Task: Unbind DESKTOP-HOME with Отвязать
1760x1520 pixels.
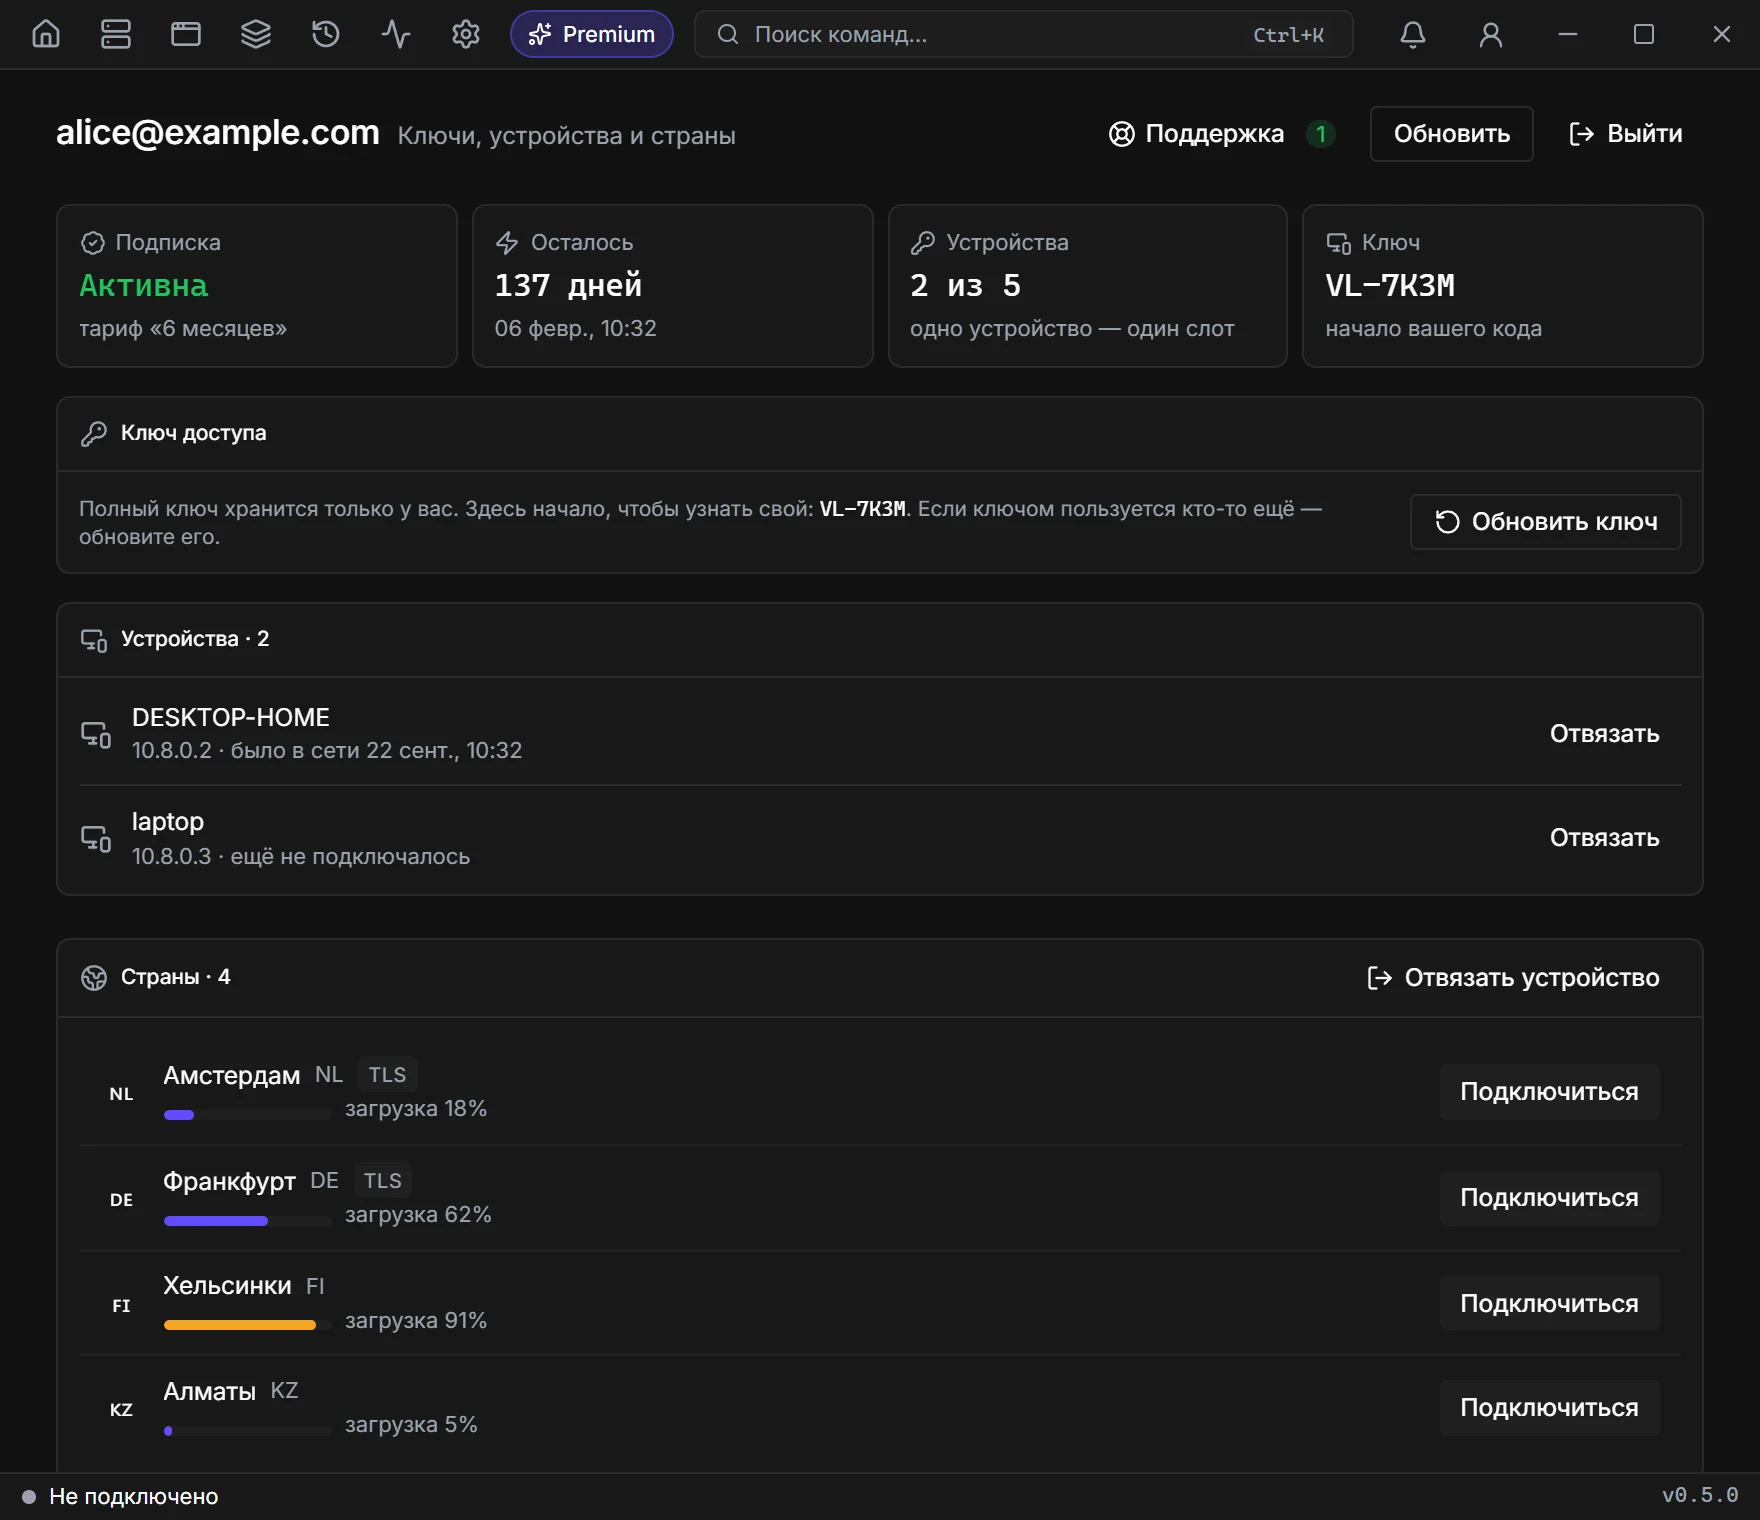Action: pos(1604,734)
